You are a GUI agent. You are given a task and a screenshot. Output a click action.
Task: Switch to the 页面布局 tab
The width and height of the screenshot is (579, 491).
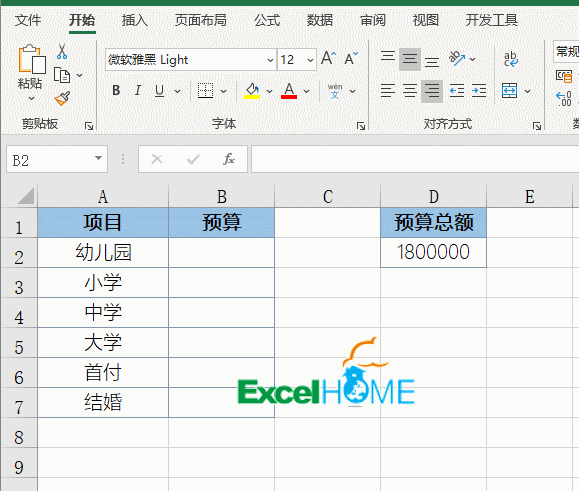201,20
